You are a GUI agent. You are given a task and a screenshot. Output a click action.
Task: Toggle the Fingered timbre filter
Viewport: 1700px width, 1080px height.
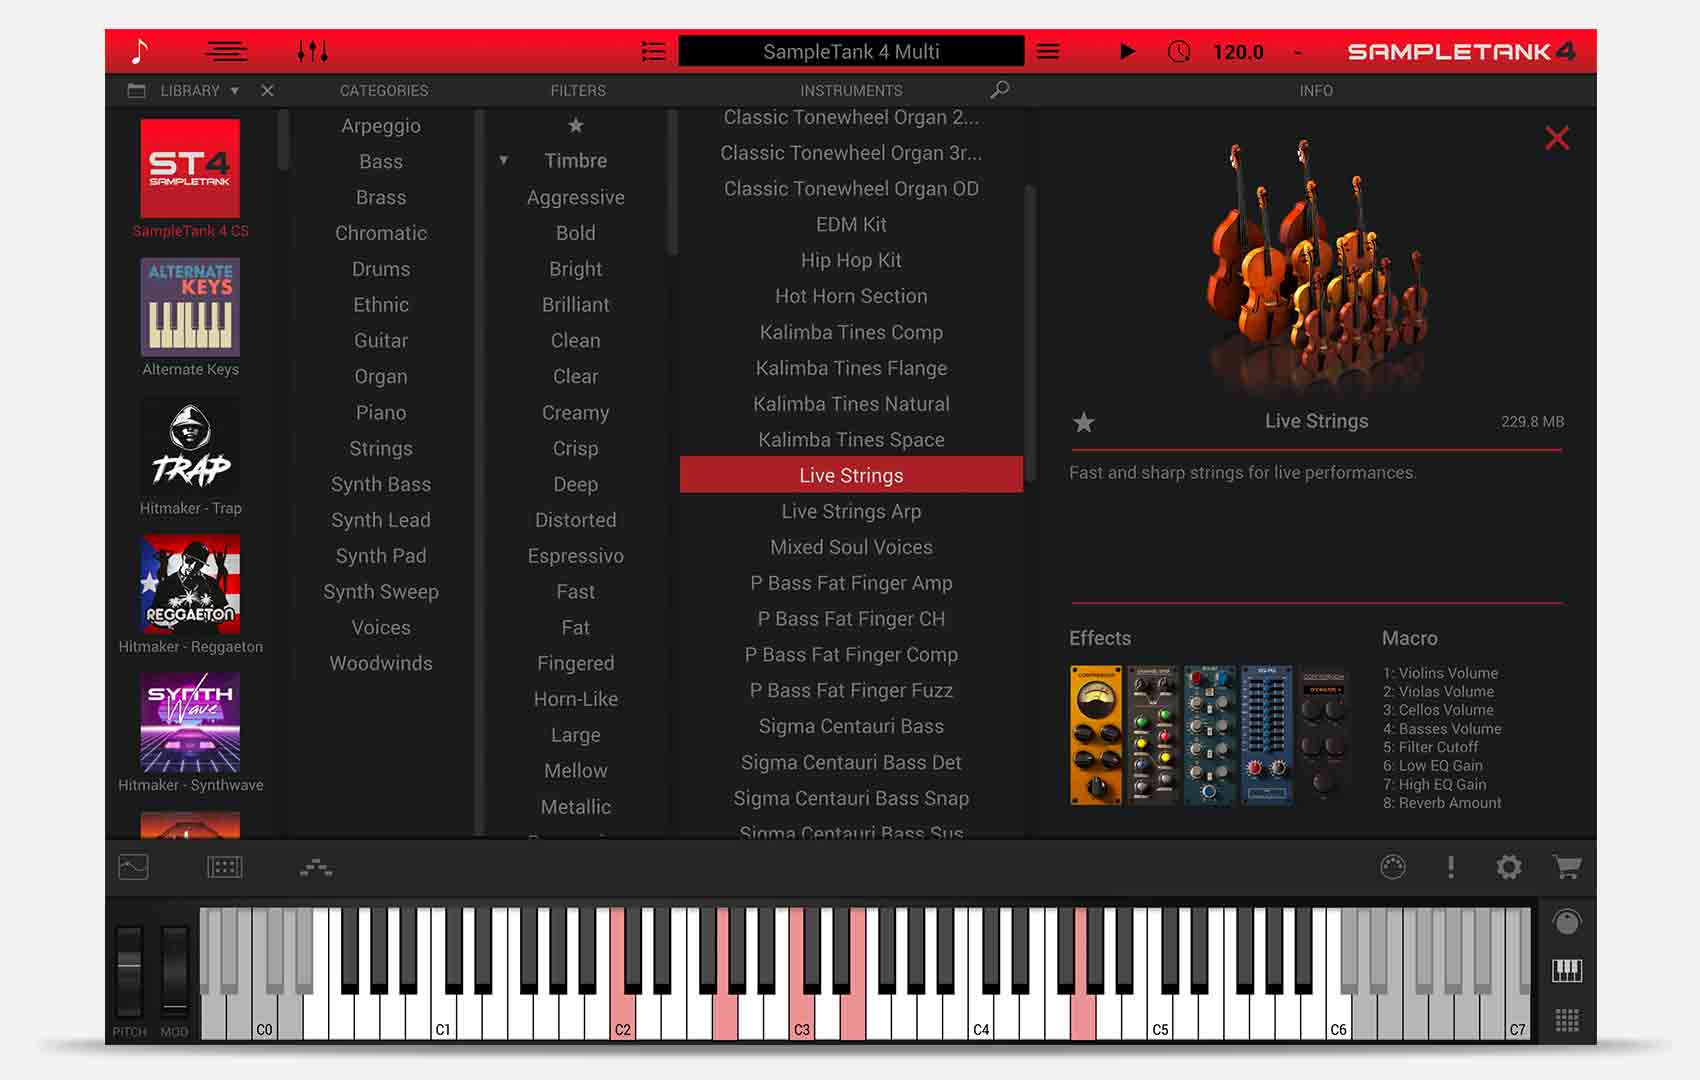576,663
